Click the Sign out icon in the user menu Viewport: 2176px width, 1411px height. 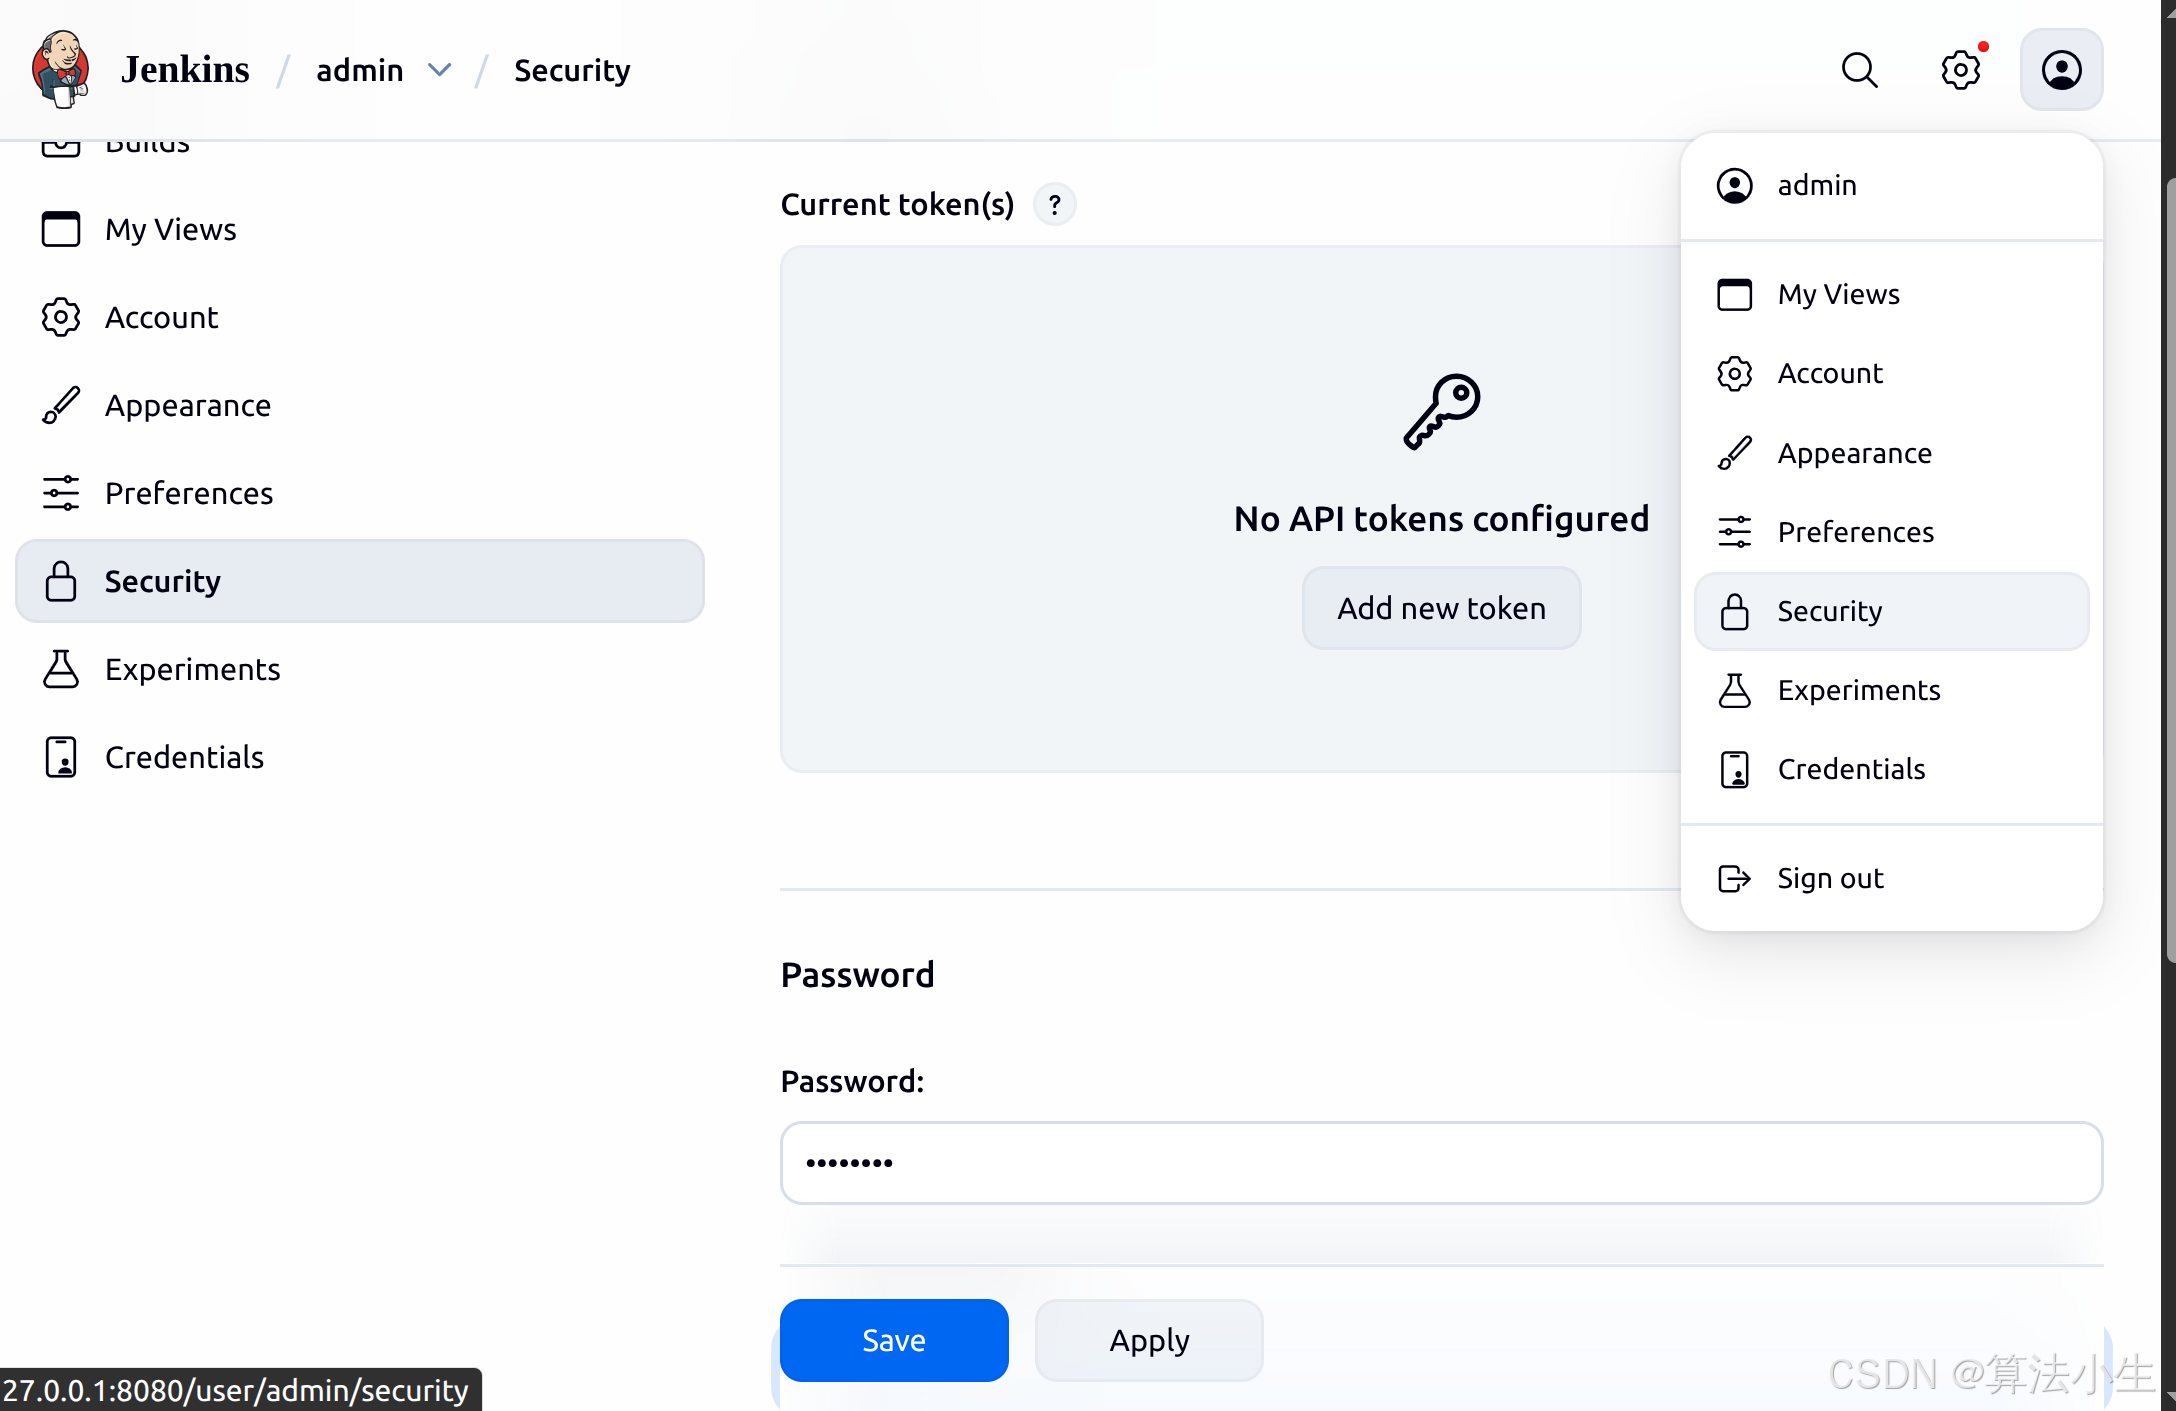[1734, 878]
